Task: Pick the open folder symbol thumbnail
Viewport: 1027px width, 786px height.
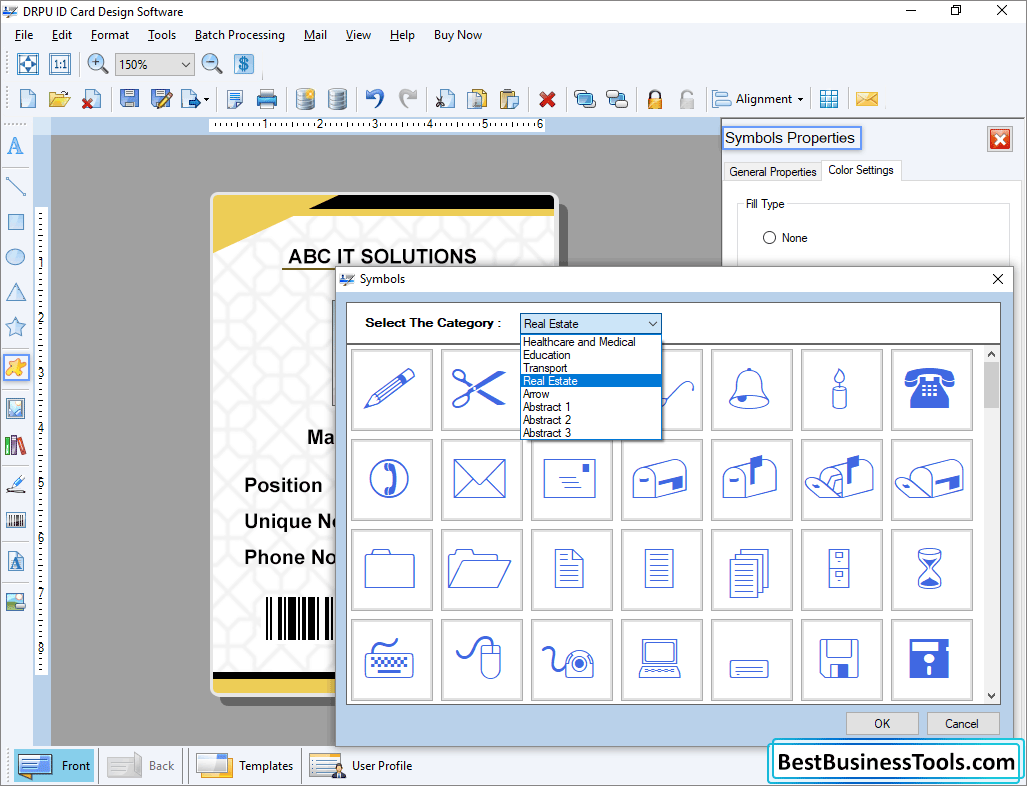Action: tap(481, 570)
